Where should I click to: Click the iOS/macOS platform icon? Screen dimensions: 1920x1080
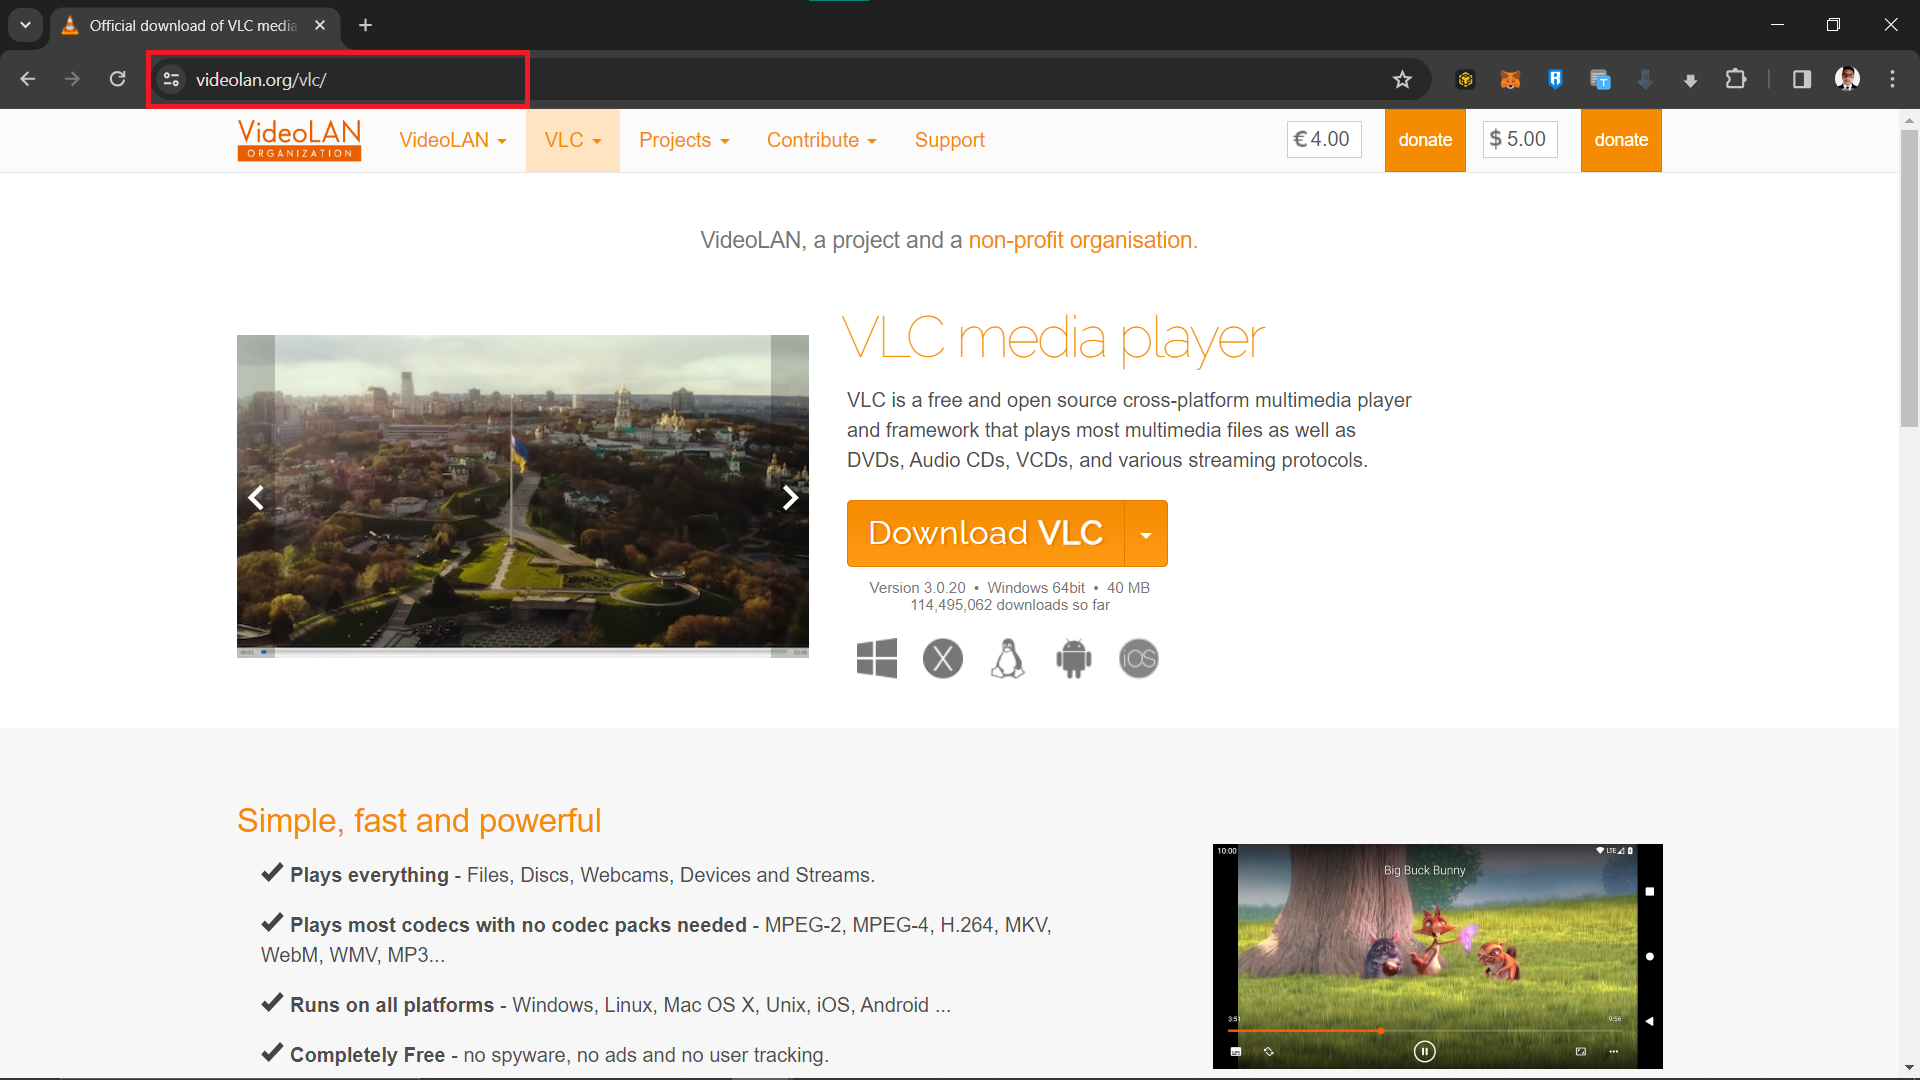click(1137, 657)
